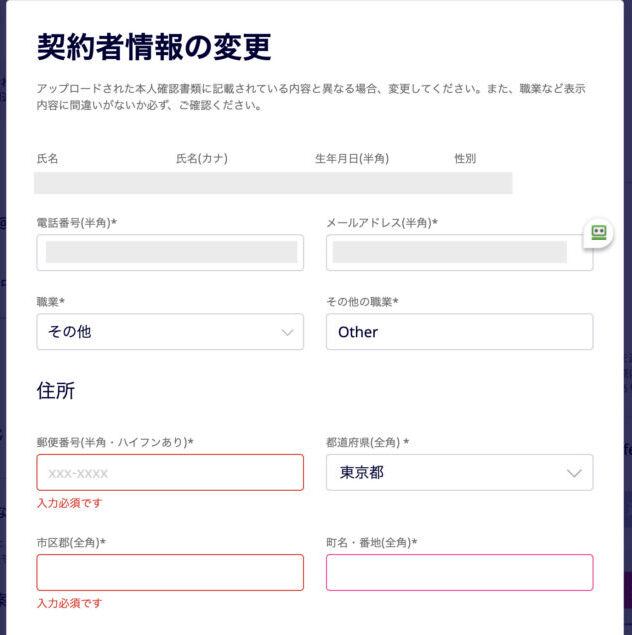Click the 電話番号(半角)* field label

[77, 222]
